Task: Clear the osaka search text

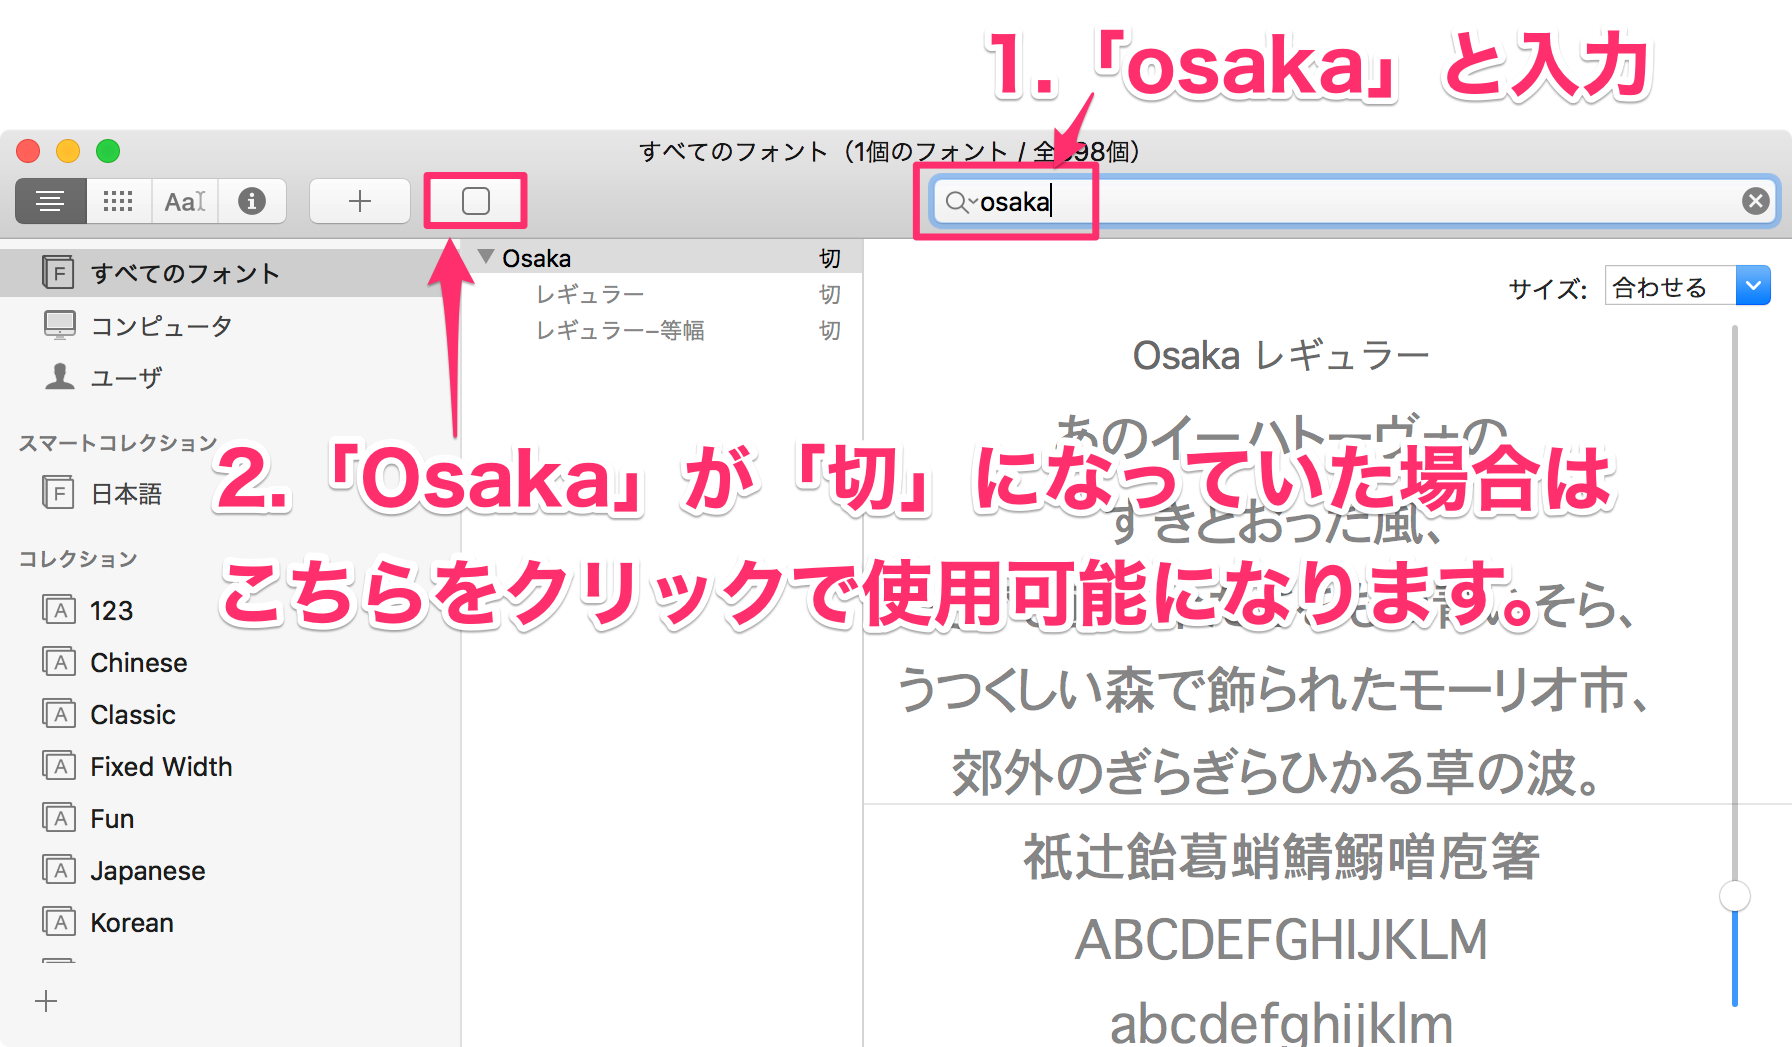Action: point(1755,201)
